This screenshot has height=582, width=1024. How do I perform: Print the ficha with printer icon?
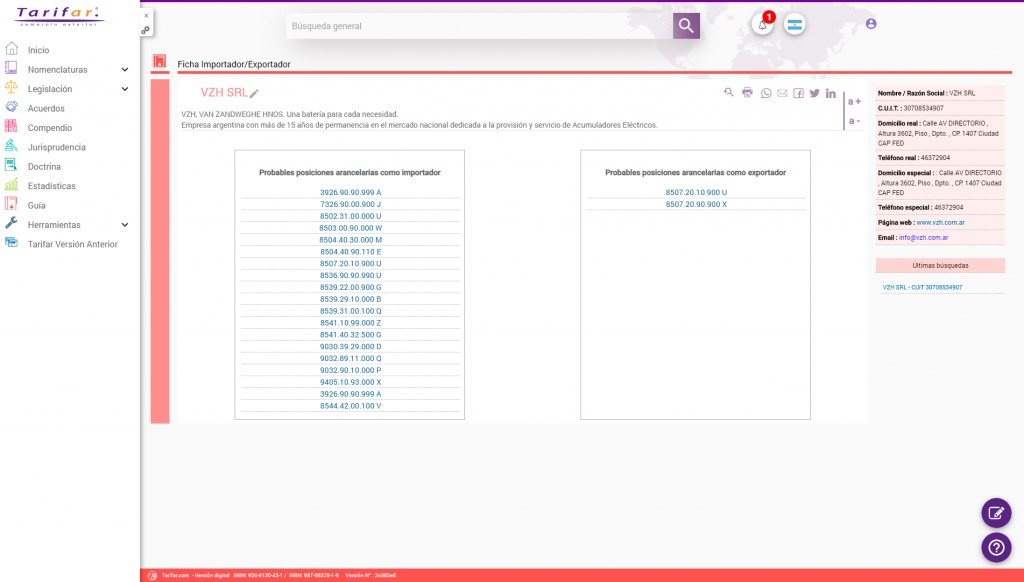tap(747, 93)
